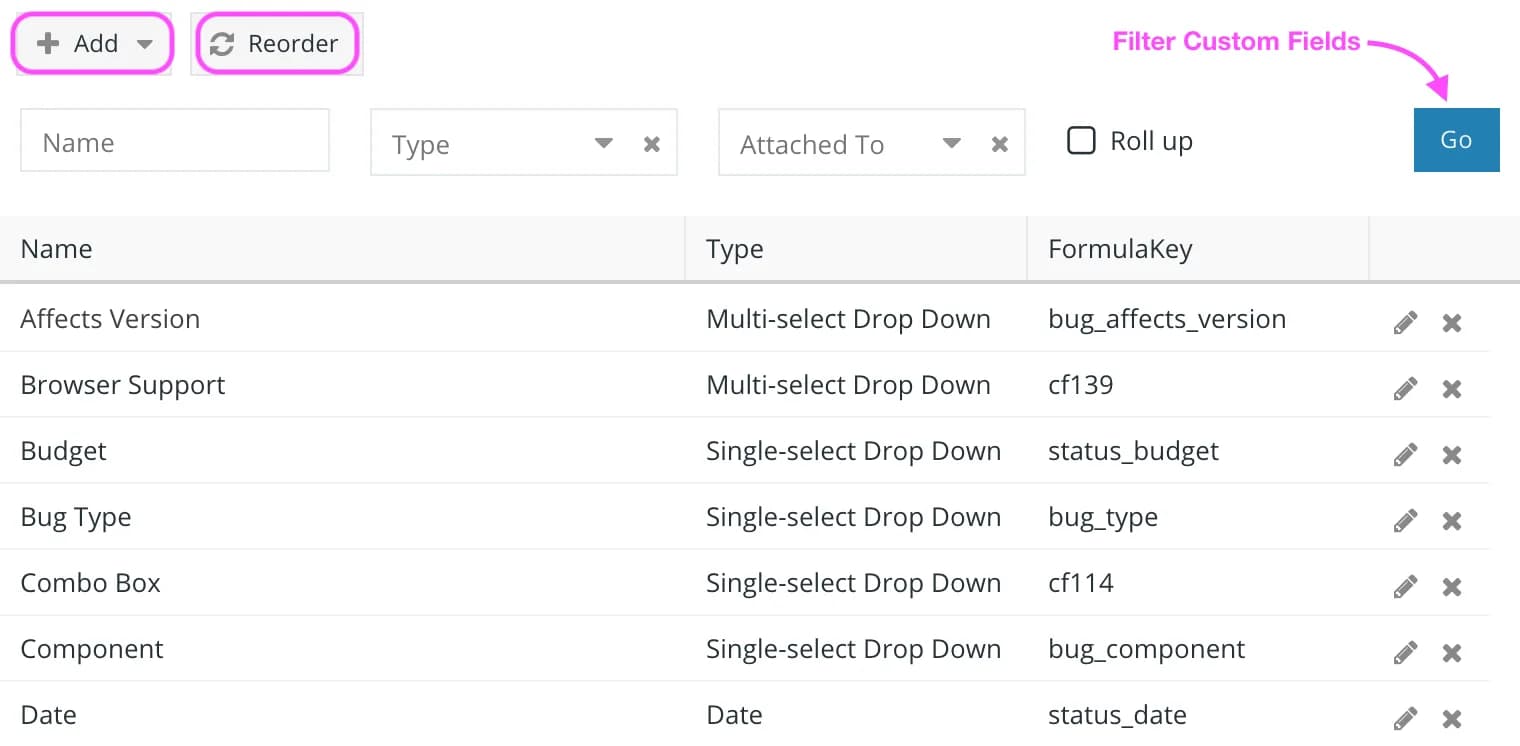The width and height of the screenshot is (1520, 746).
Task: Edit the Date field pencil icon
Action: click(x=1405, y=718)
